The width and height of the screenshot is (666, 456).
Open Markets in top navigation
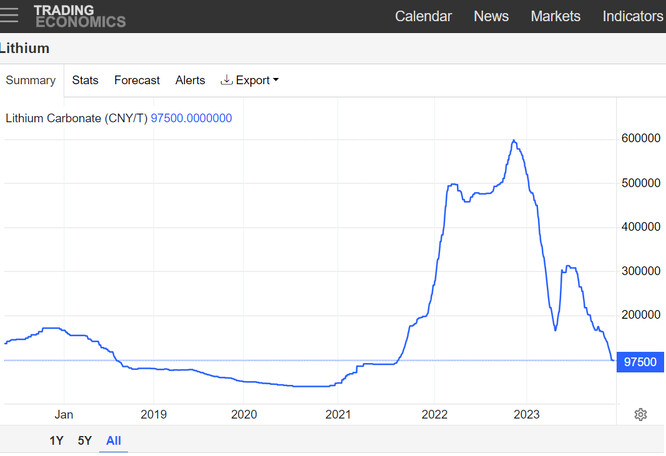555,16
